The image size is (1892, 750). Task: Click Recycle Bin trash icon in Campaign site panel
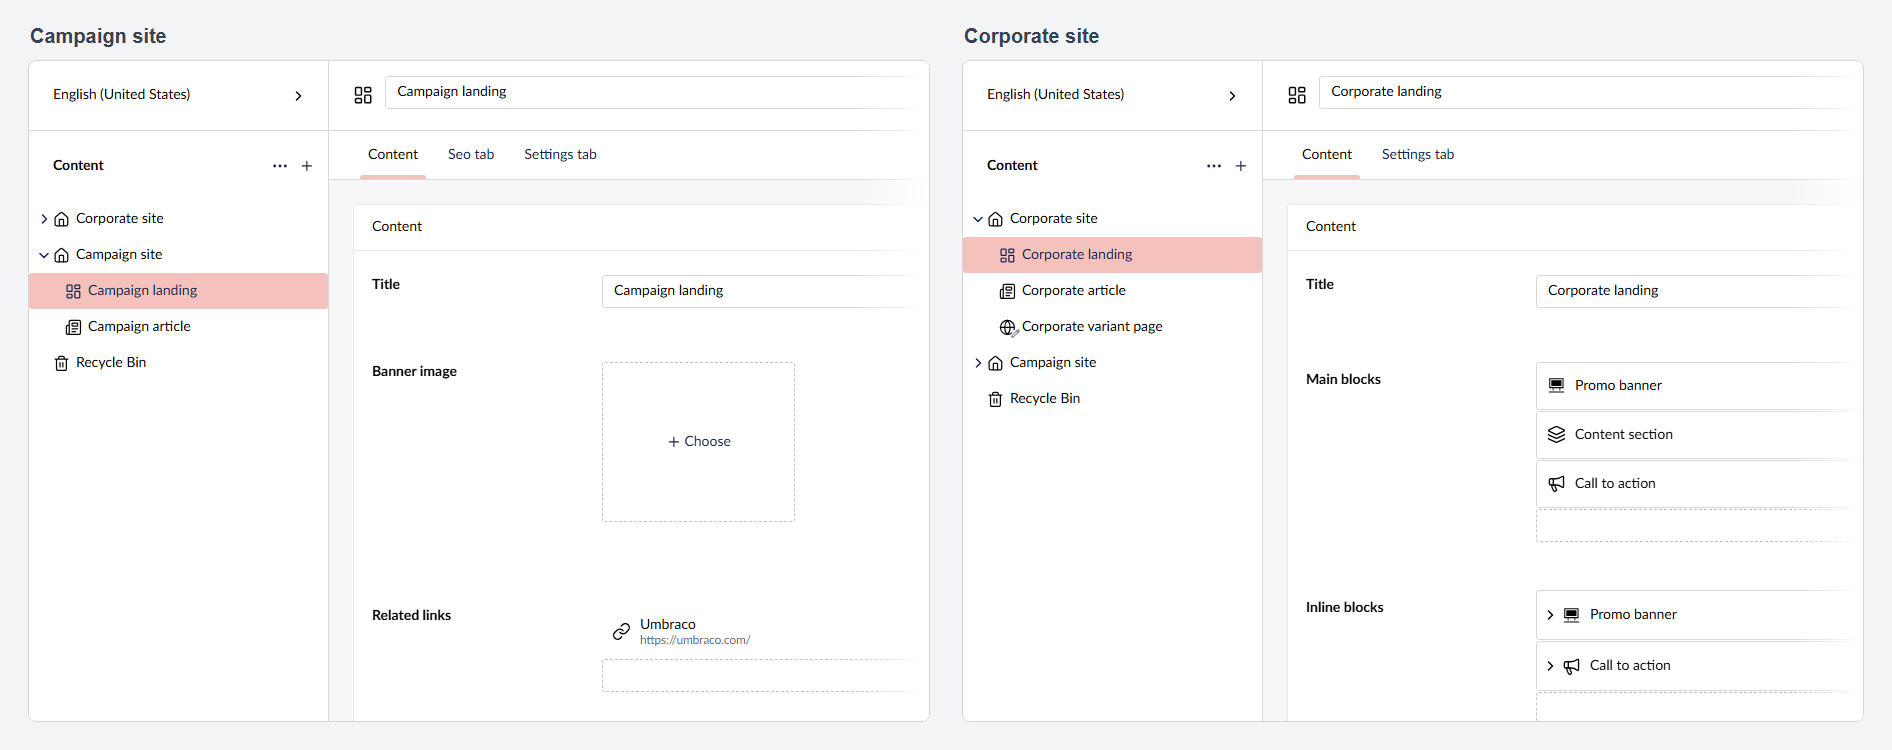click(62, 363)
